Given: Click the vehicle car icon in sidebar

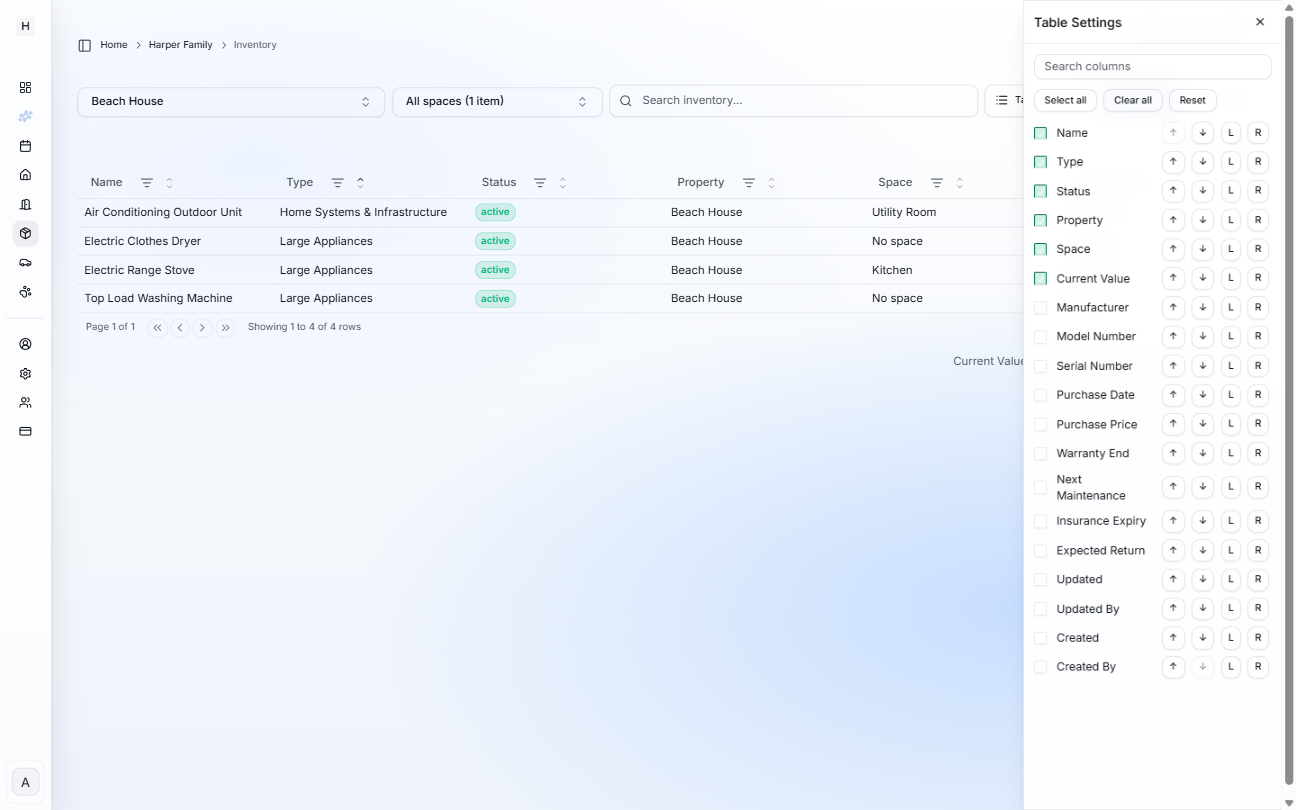Looking at the screenshot, I should [x=26, y=263].
